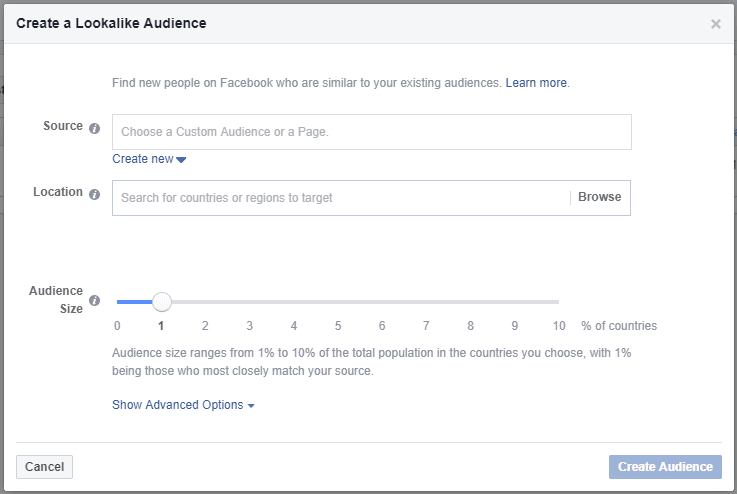Click the Audience Size info icon
Screen dimensions: 737x494
pos(94,300)
